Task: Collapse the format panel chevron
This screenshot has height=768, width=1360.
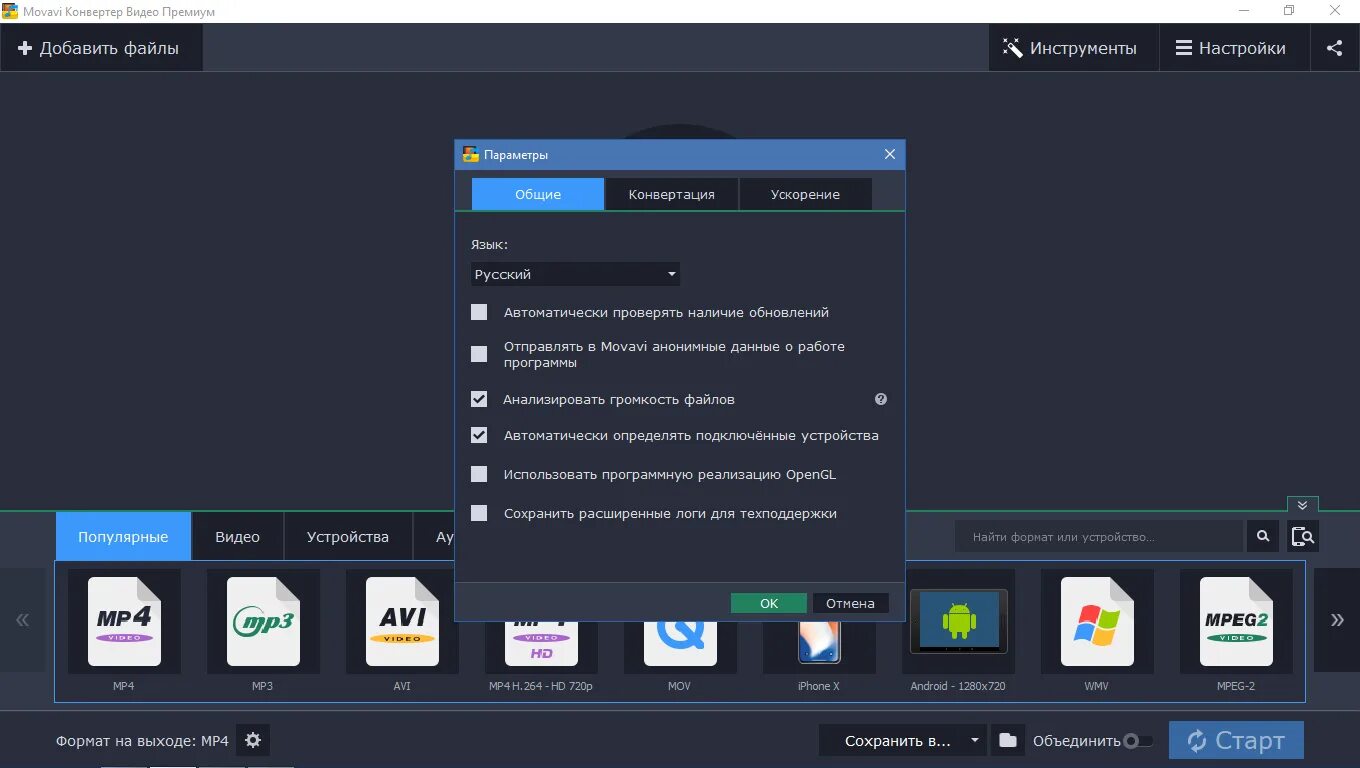Action: 1302,505
